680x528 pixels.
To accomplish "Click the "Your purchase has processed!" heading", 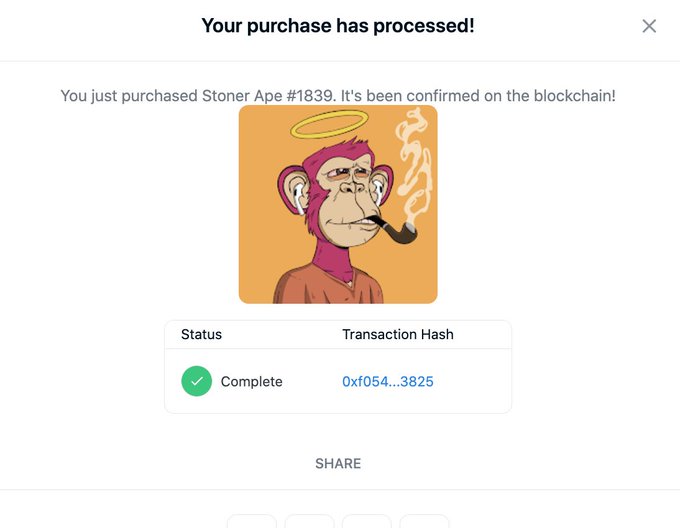I will [338, 25].
